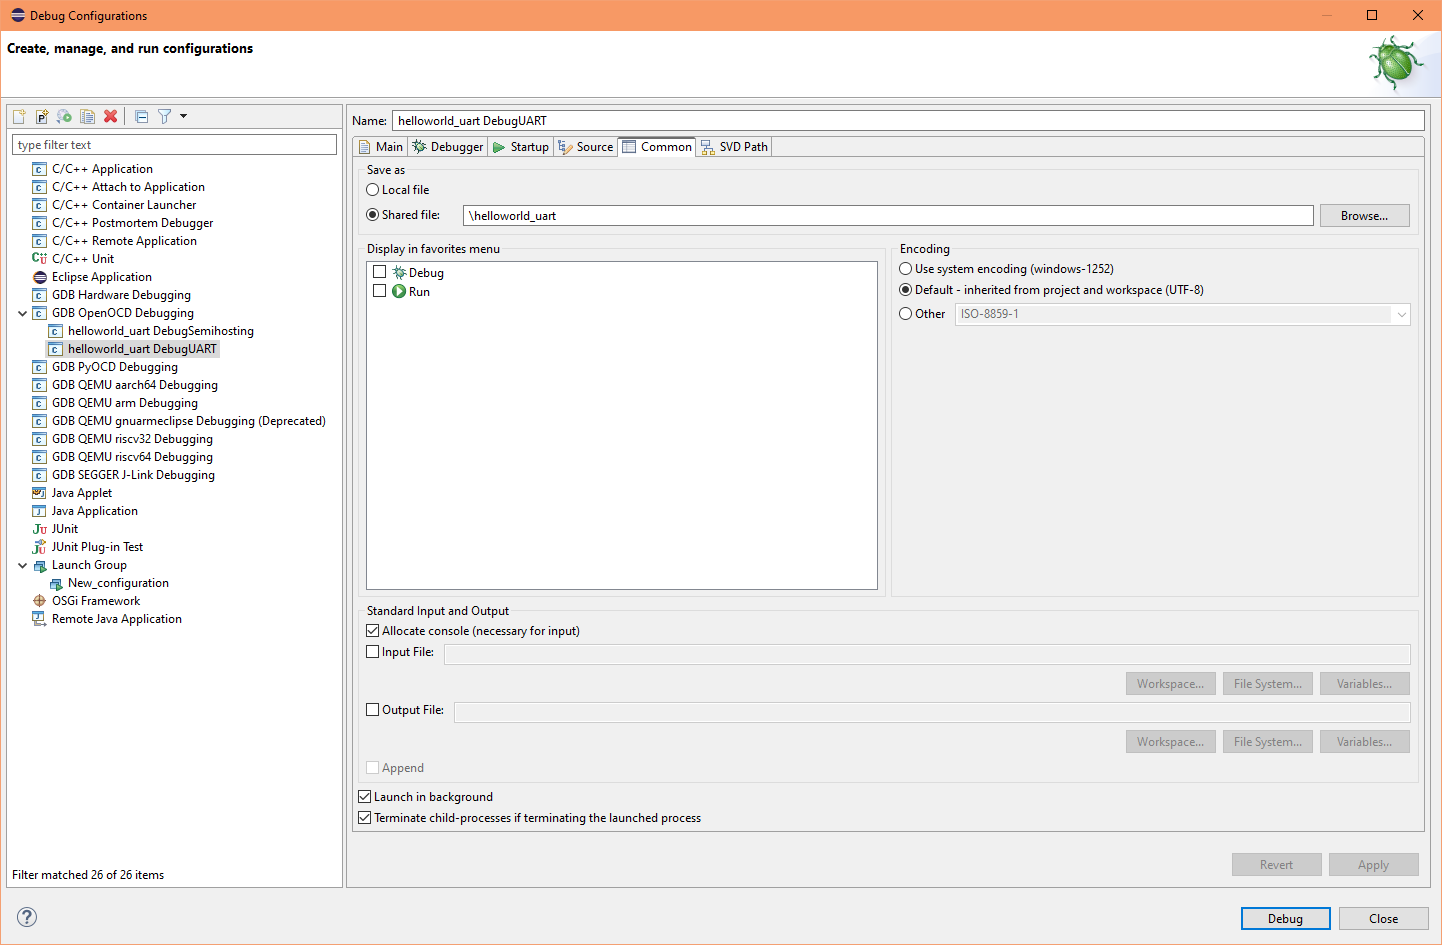Viewport: 1442px width, 945px height.
Task: Switch to the Debugger tab
Action: (448, 147)
